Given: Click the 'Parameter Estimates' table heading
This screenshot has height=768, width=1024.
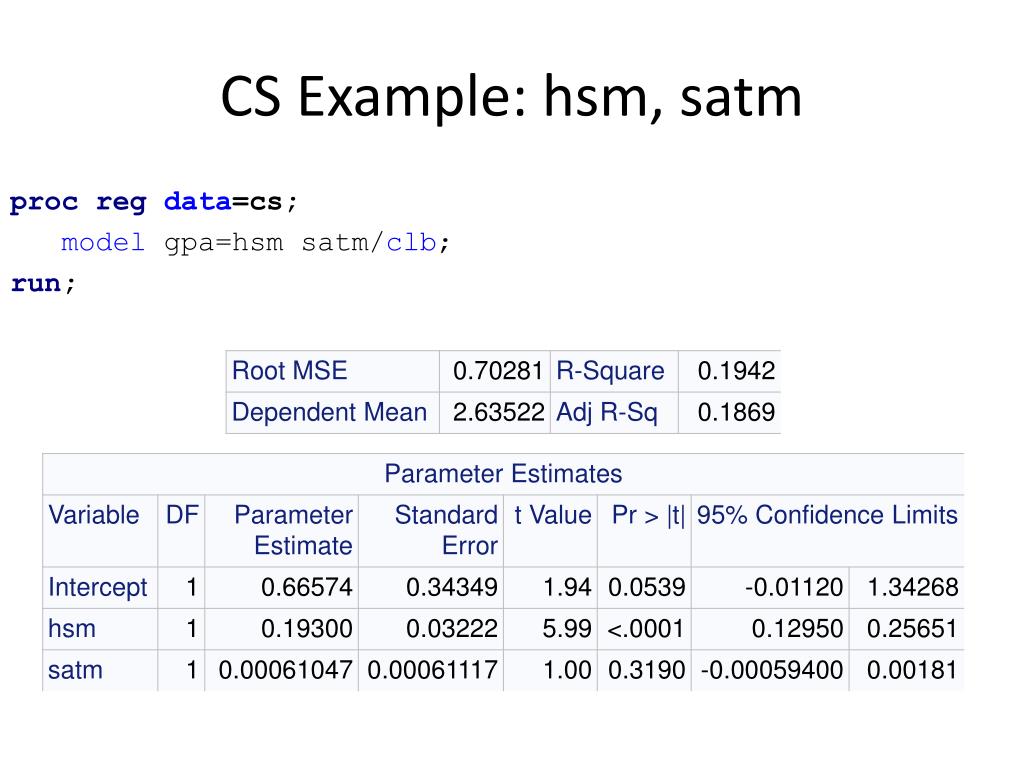Looking at the screenshot, I should (x=503, y=474).
